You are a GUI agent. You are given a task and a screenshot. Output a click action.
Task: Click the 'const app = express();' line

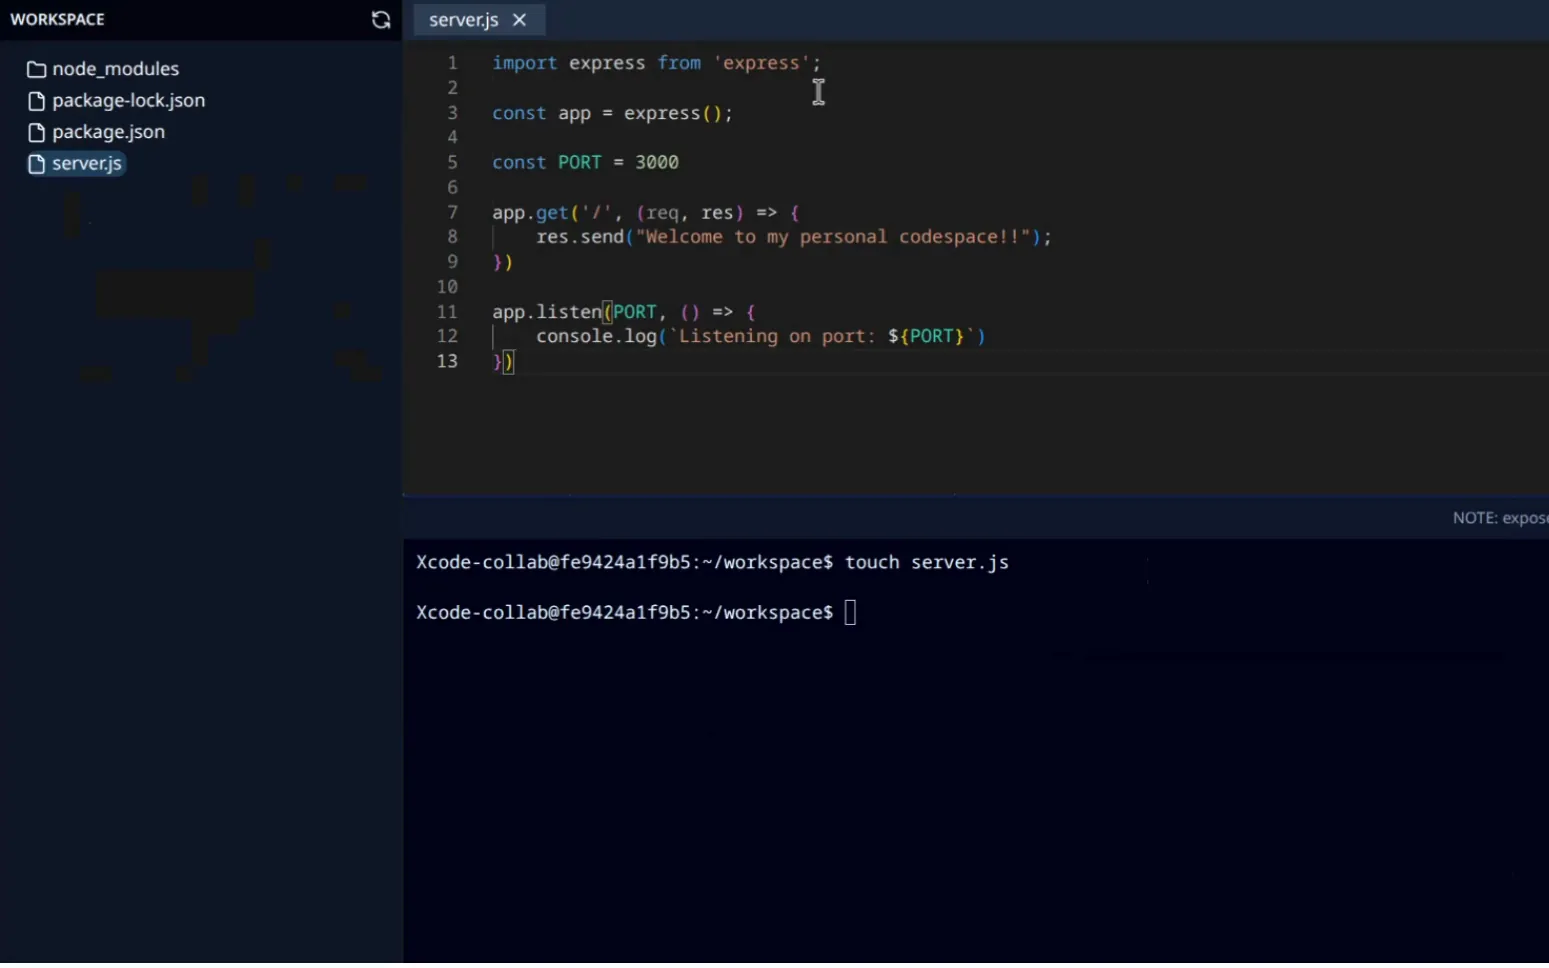pos(612,113)
